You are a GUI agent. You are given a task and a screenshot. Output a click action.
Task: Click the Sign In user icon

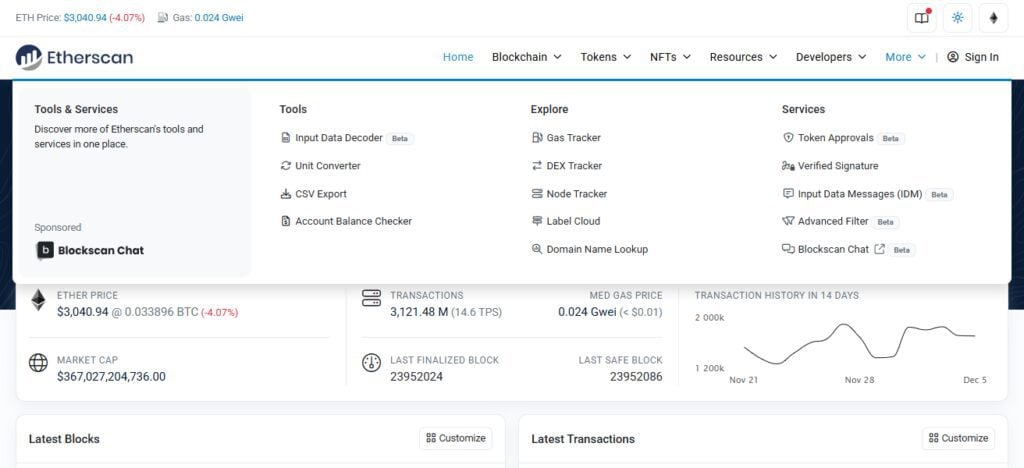953,57
